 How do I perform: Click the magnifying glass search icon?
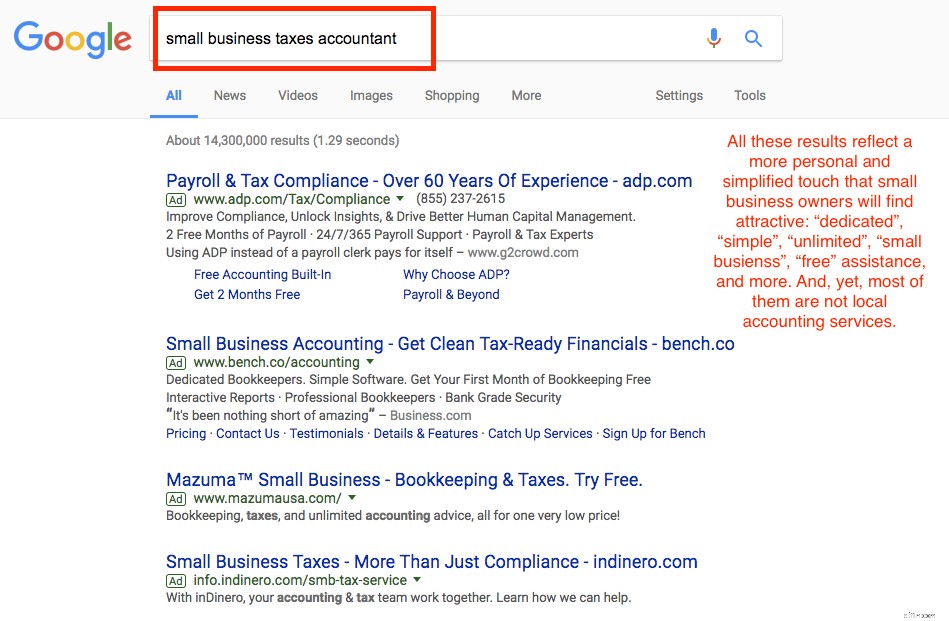pyautogui.click(x=752, y=37)
